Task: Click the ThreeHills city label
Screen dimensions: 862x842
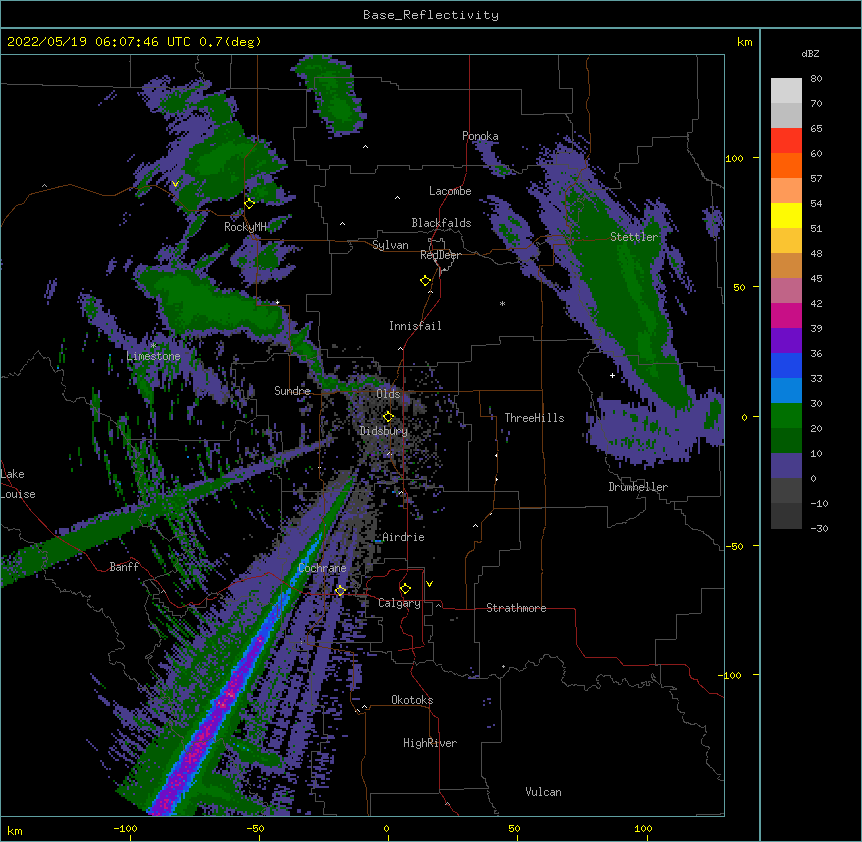Action: (x=534, y=418)
